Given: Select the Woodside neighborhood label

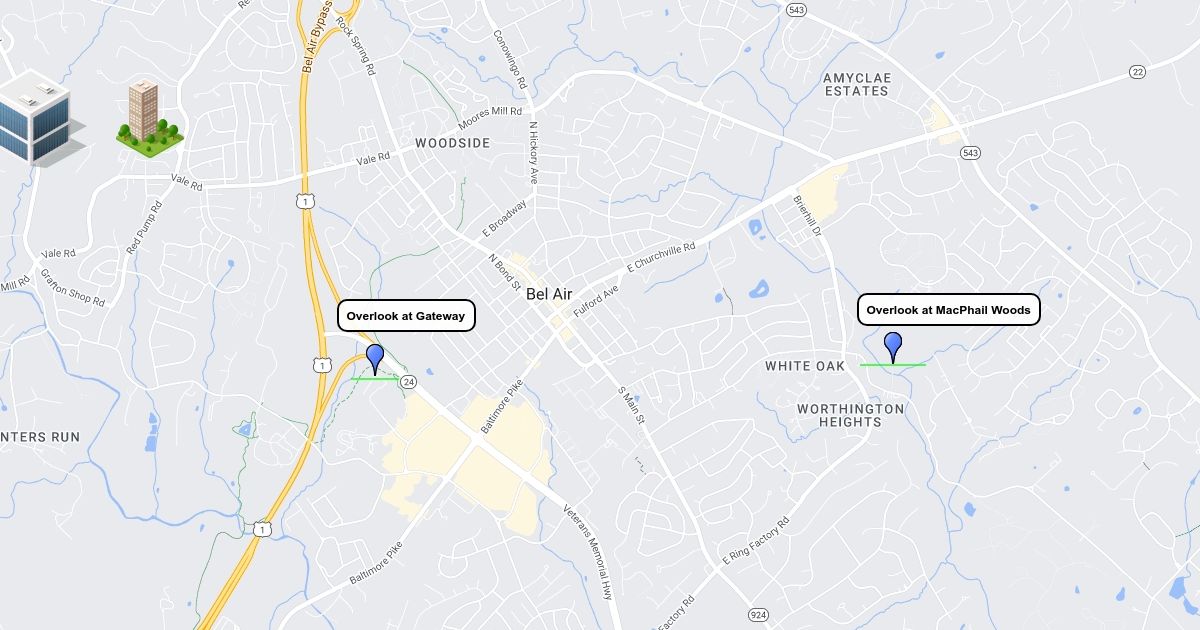Looking at the screenshot, I should coord(453,143).
